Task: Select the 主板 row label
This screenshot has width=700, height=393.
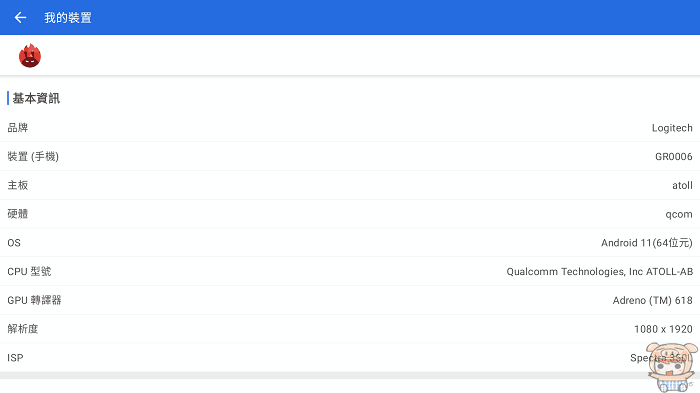Action: [18, 185]
